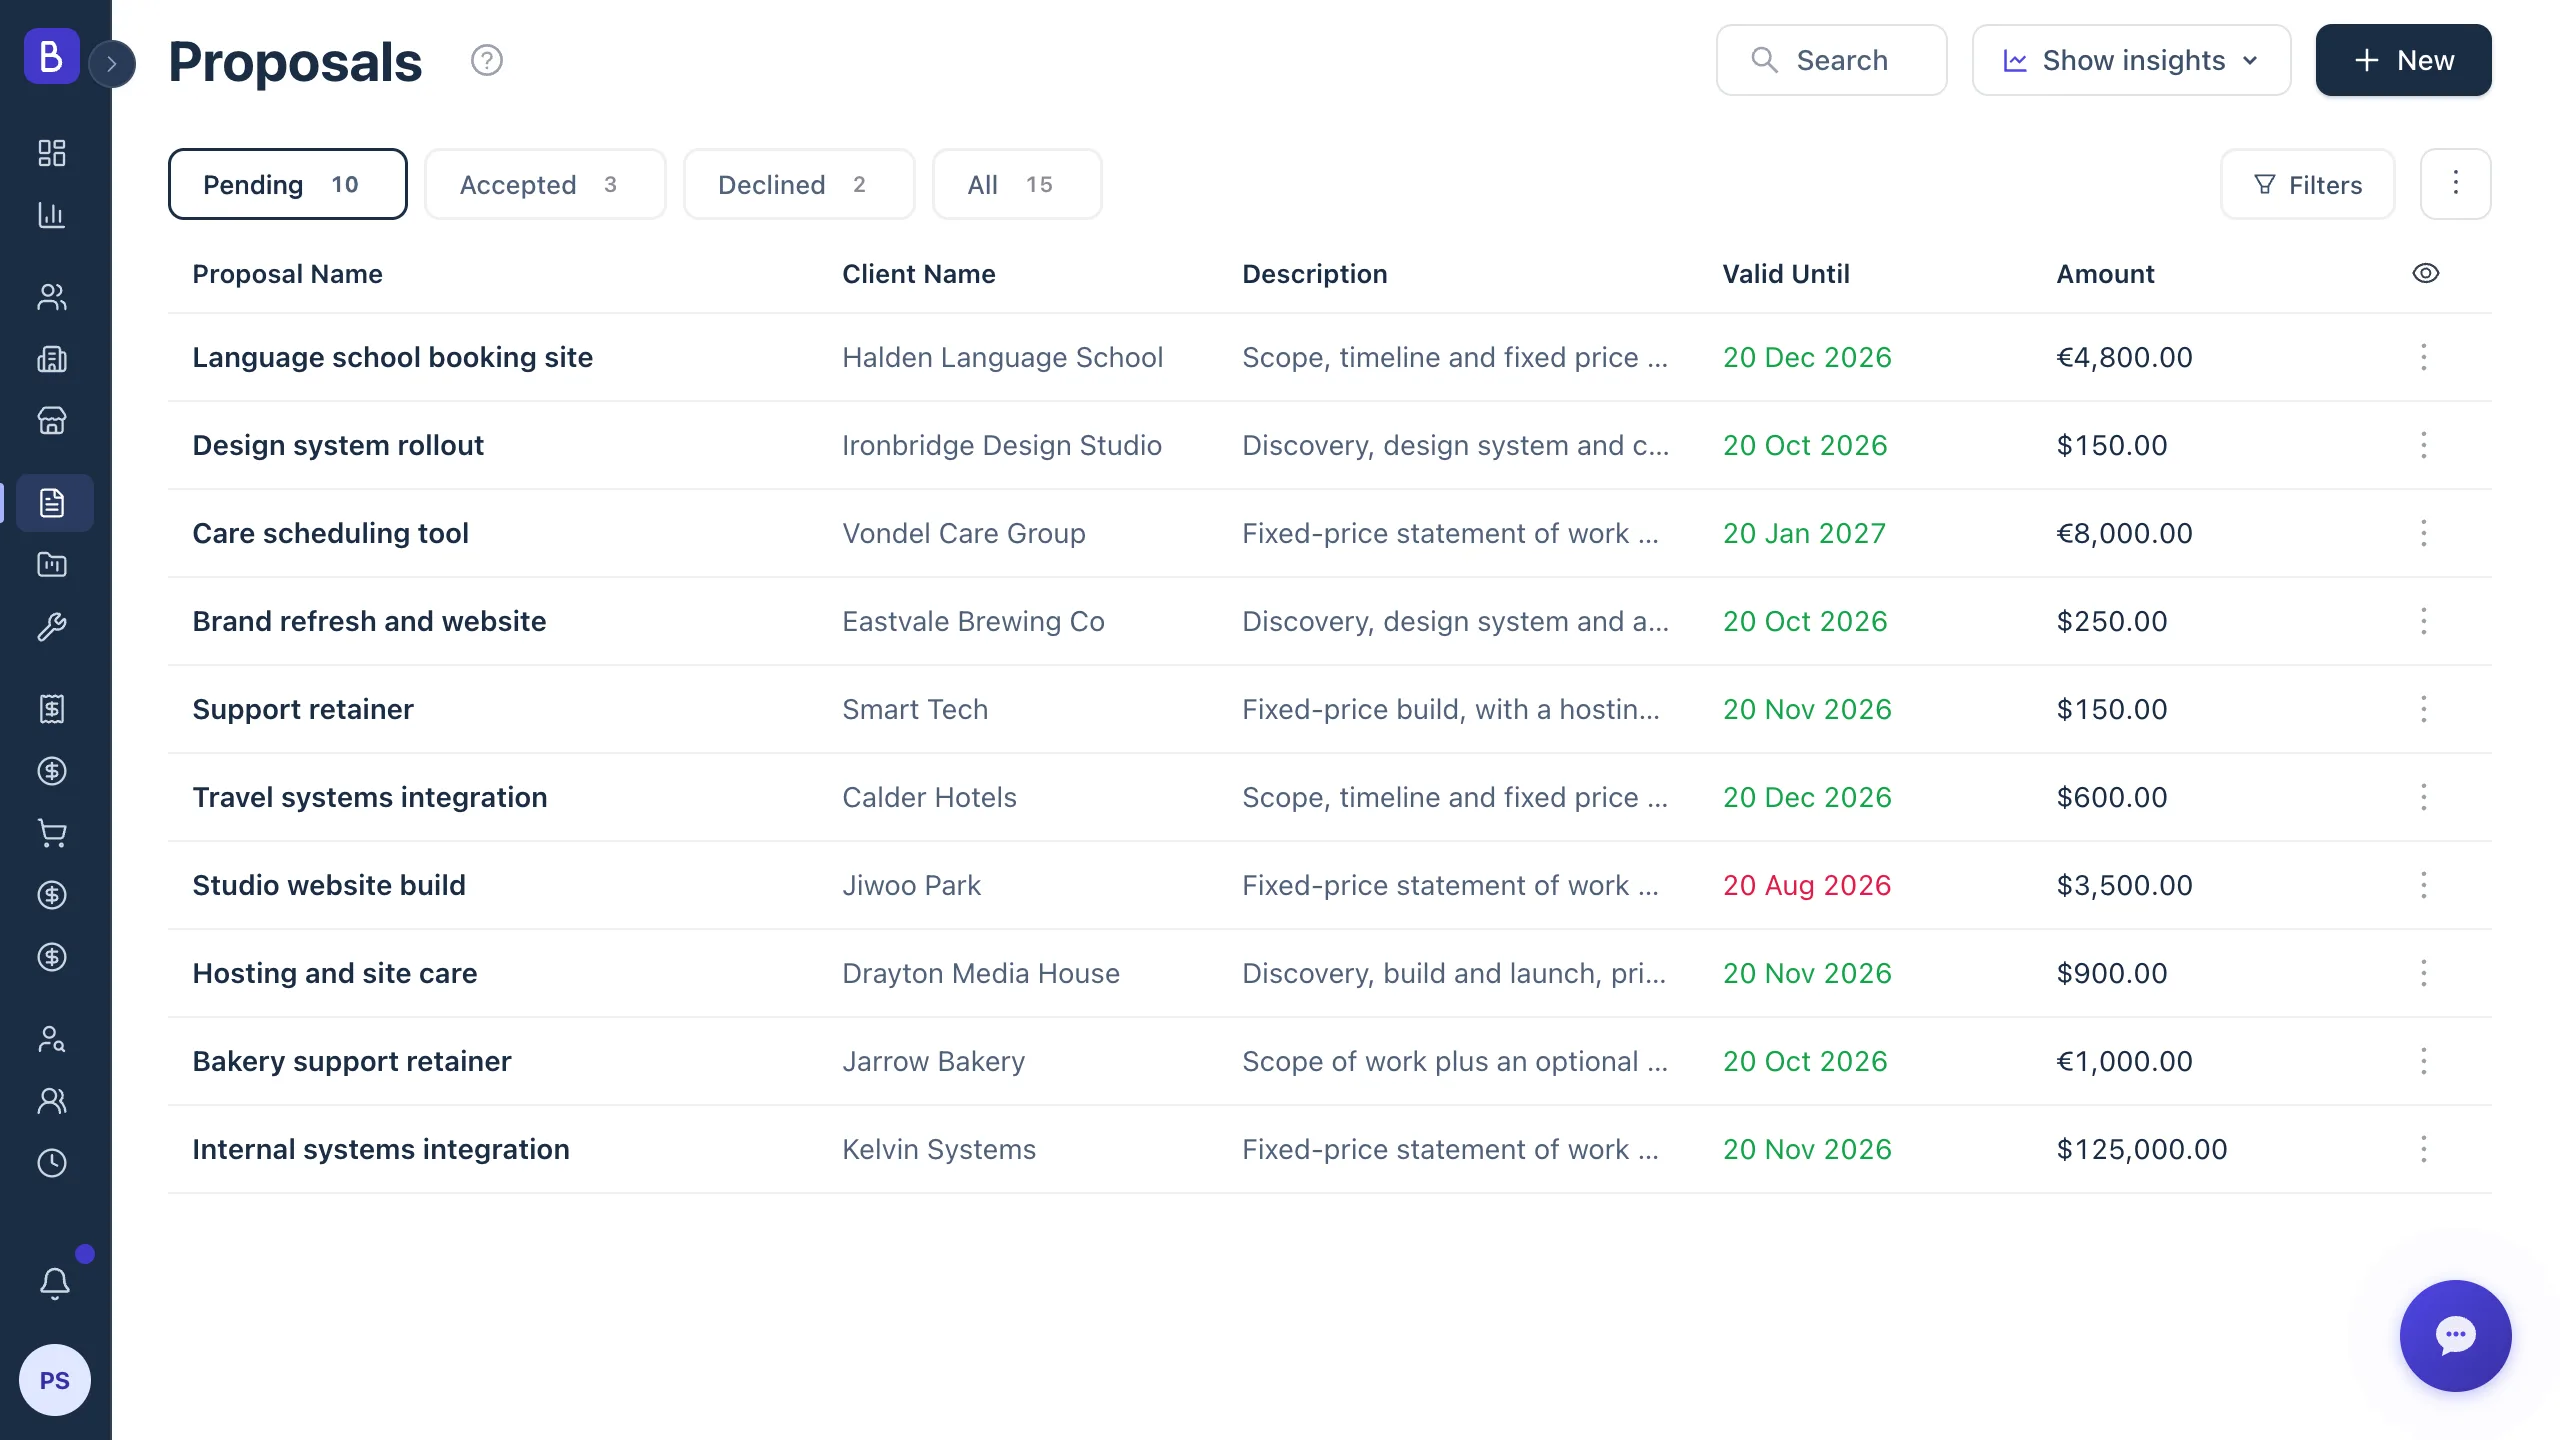
Task: Open the dashboard grid icon in sidebar
Action: 52,153
